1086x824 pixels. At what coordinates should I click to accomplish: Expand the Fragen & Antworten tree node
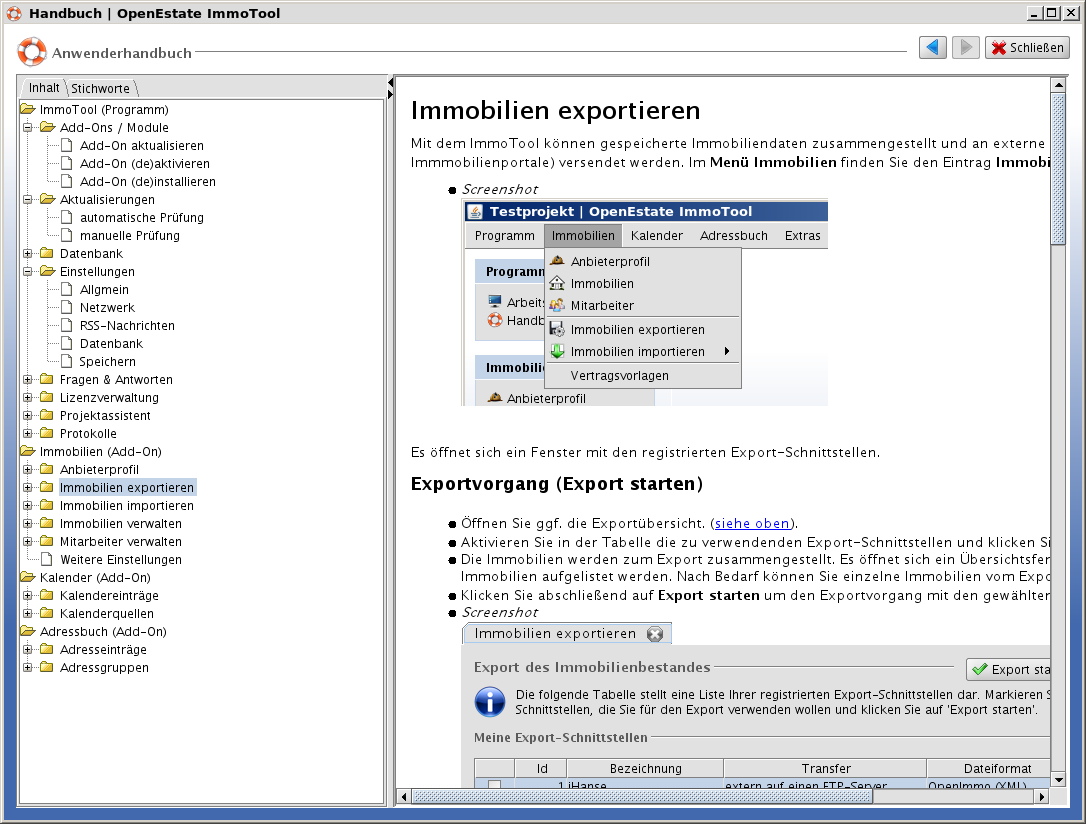[28, 380]
